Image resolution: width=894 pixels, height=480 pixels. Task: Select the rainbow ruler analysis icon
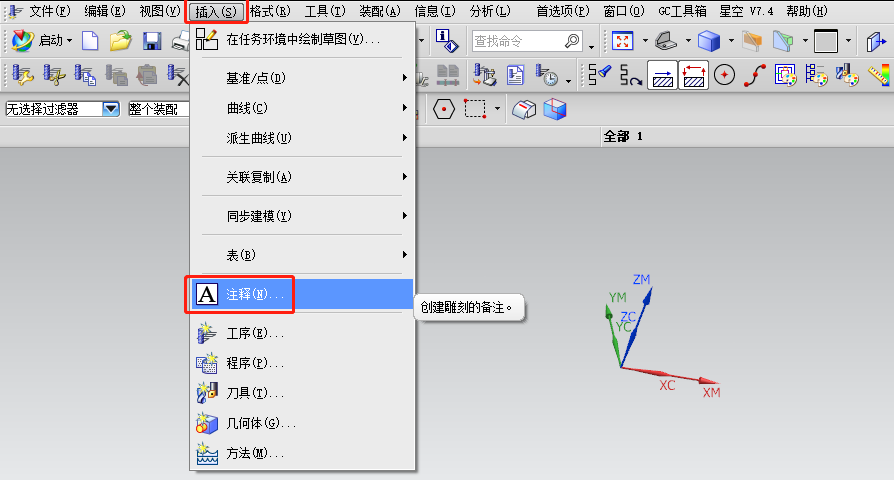click(879, 75)
